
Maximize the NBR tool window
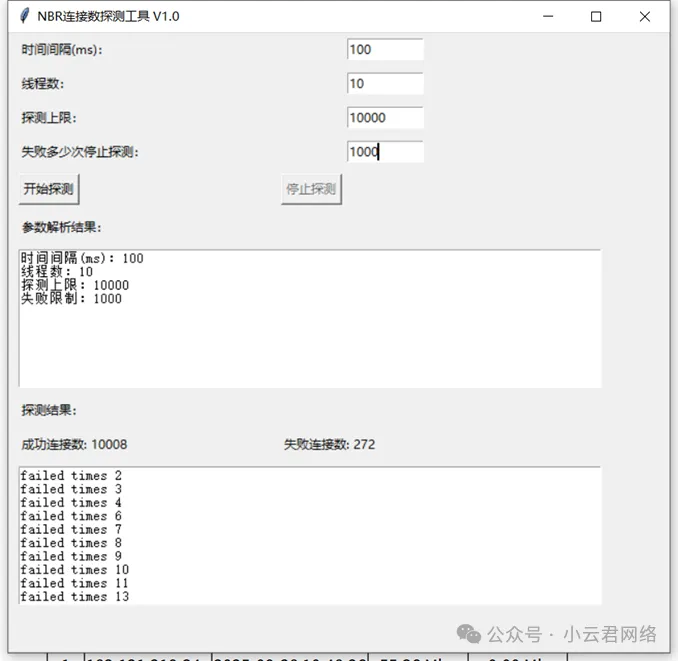[596, 16]
